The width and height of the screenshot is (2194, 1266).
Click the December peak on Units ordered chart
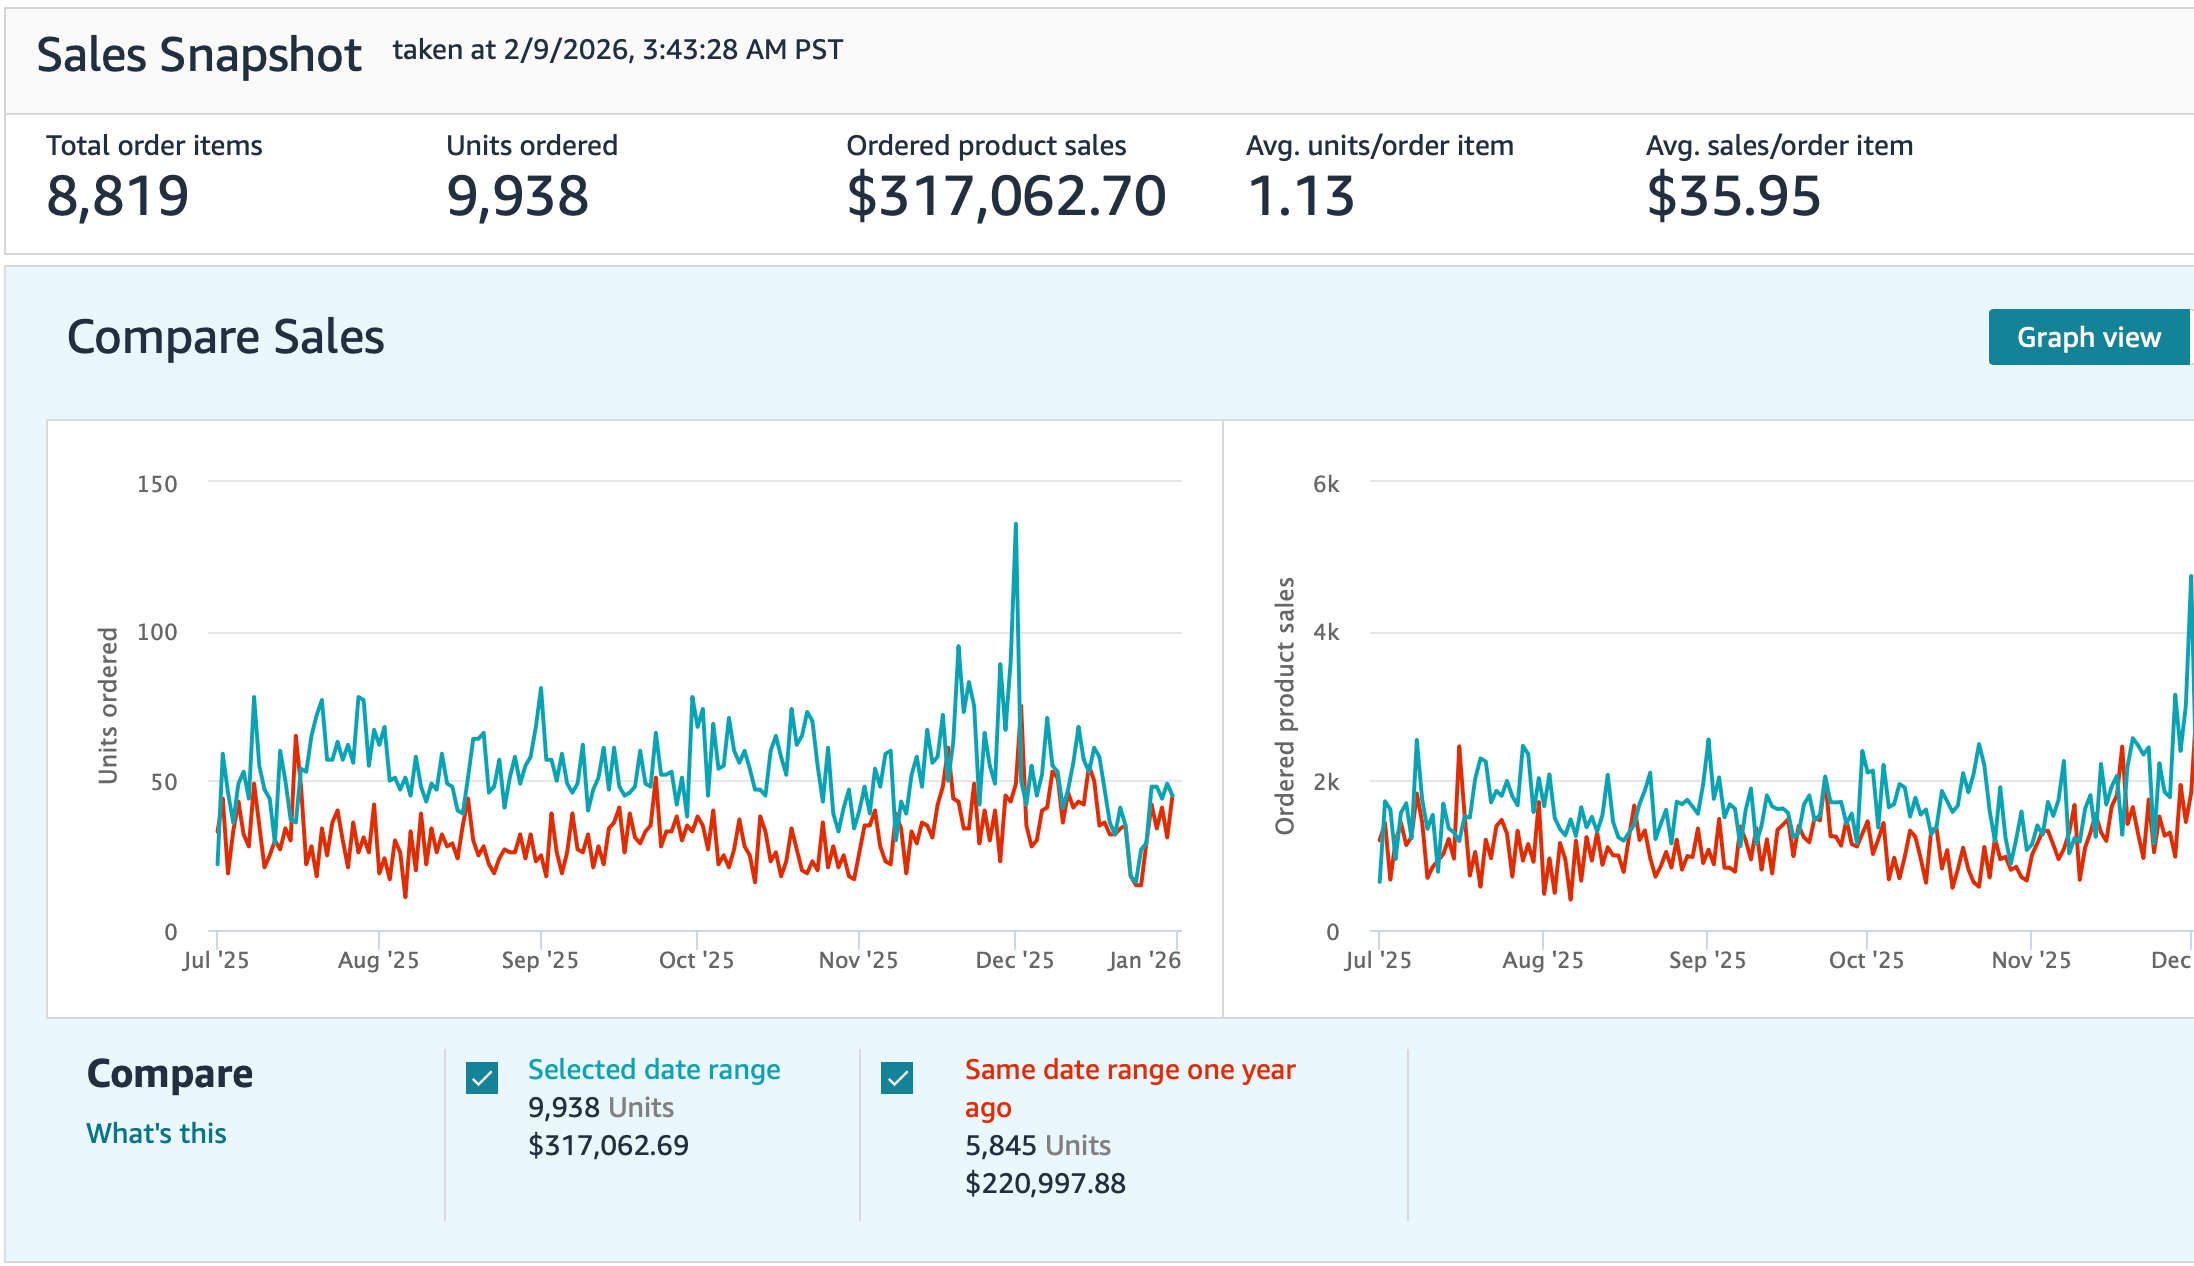[x=1015, y=526]
